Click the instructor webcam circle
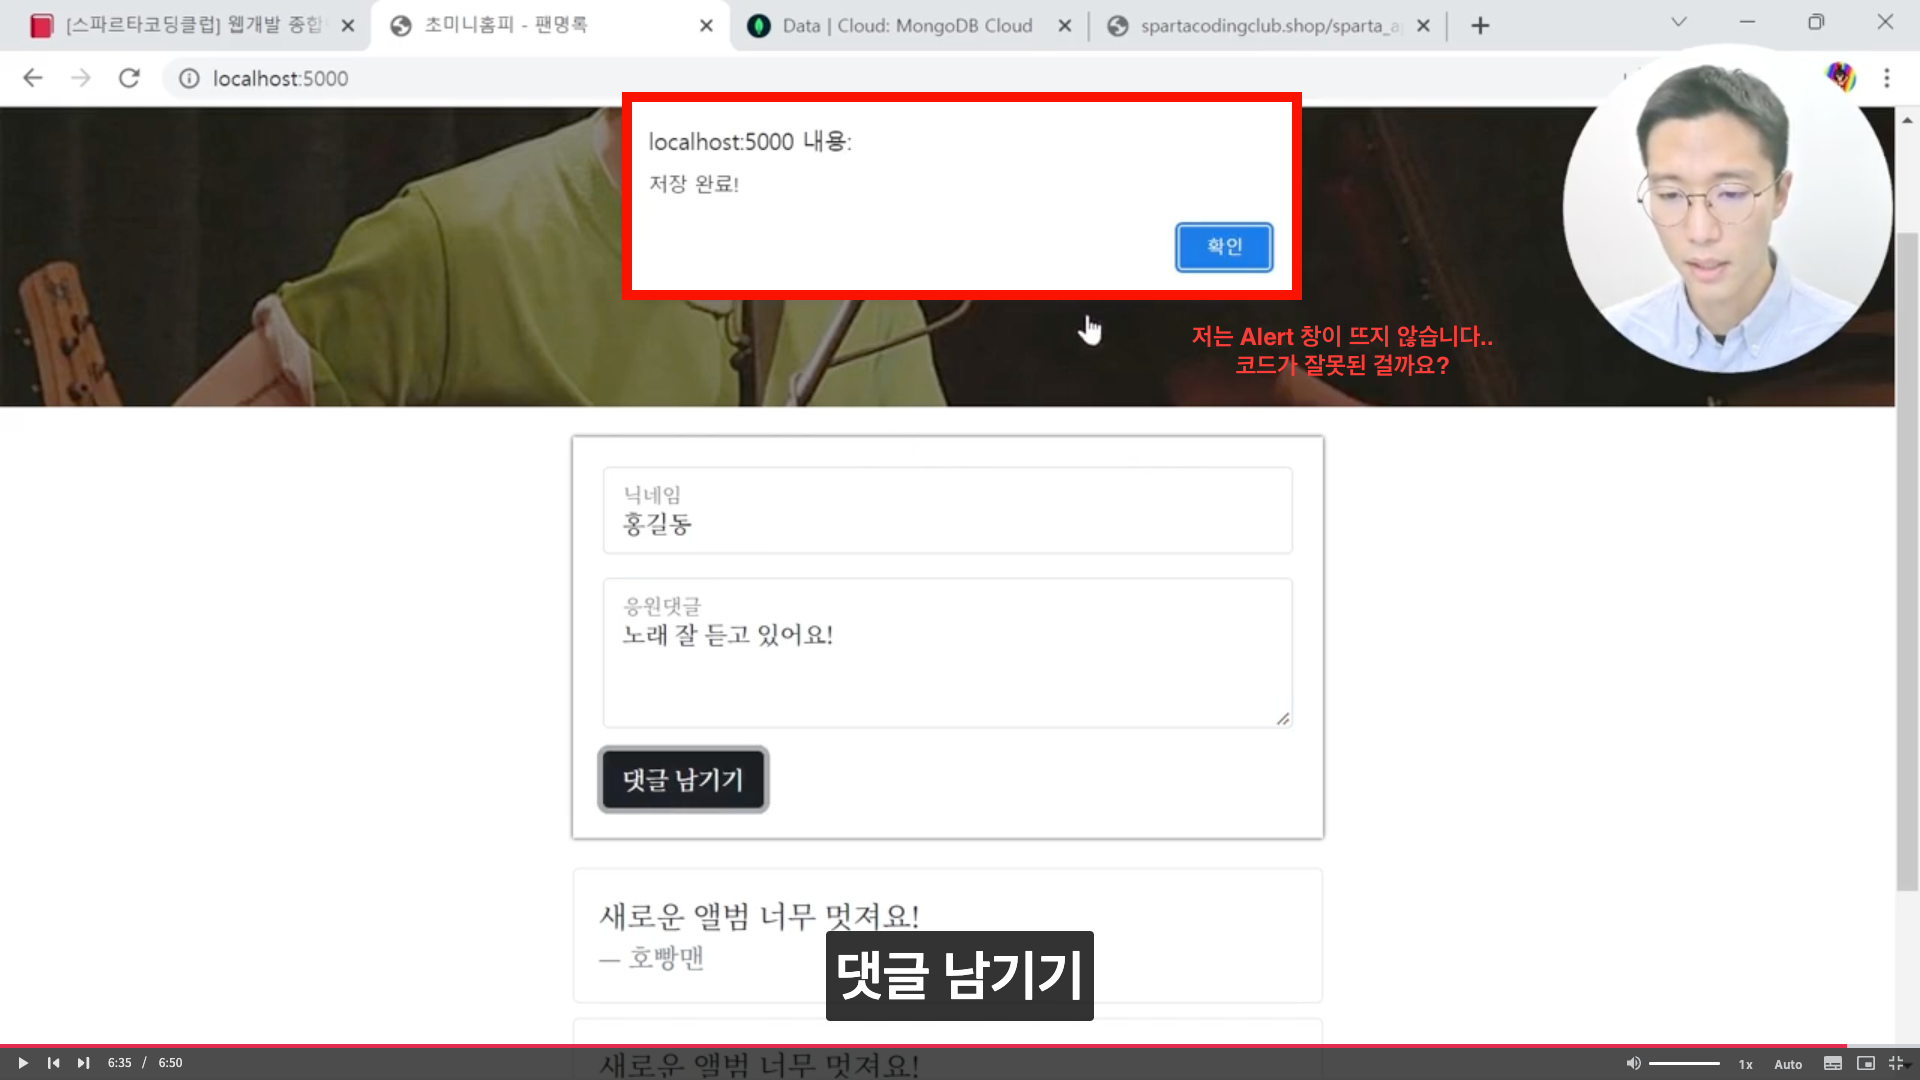 click(1727, 208)
